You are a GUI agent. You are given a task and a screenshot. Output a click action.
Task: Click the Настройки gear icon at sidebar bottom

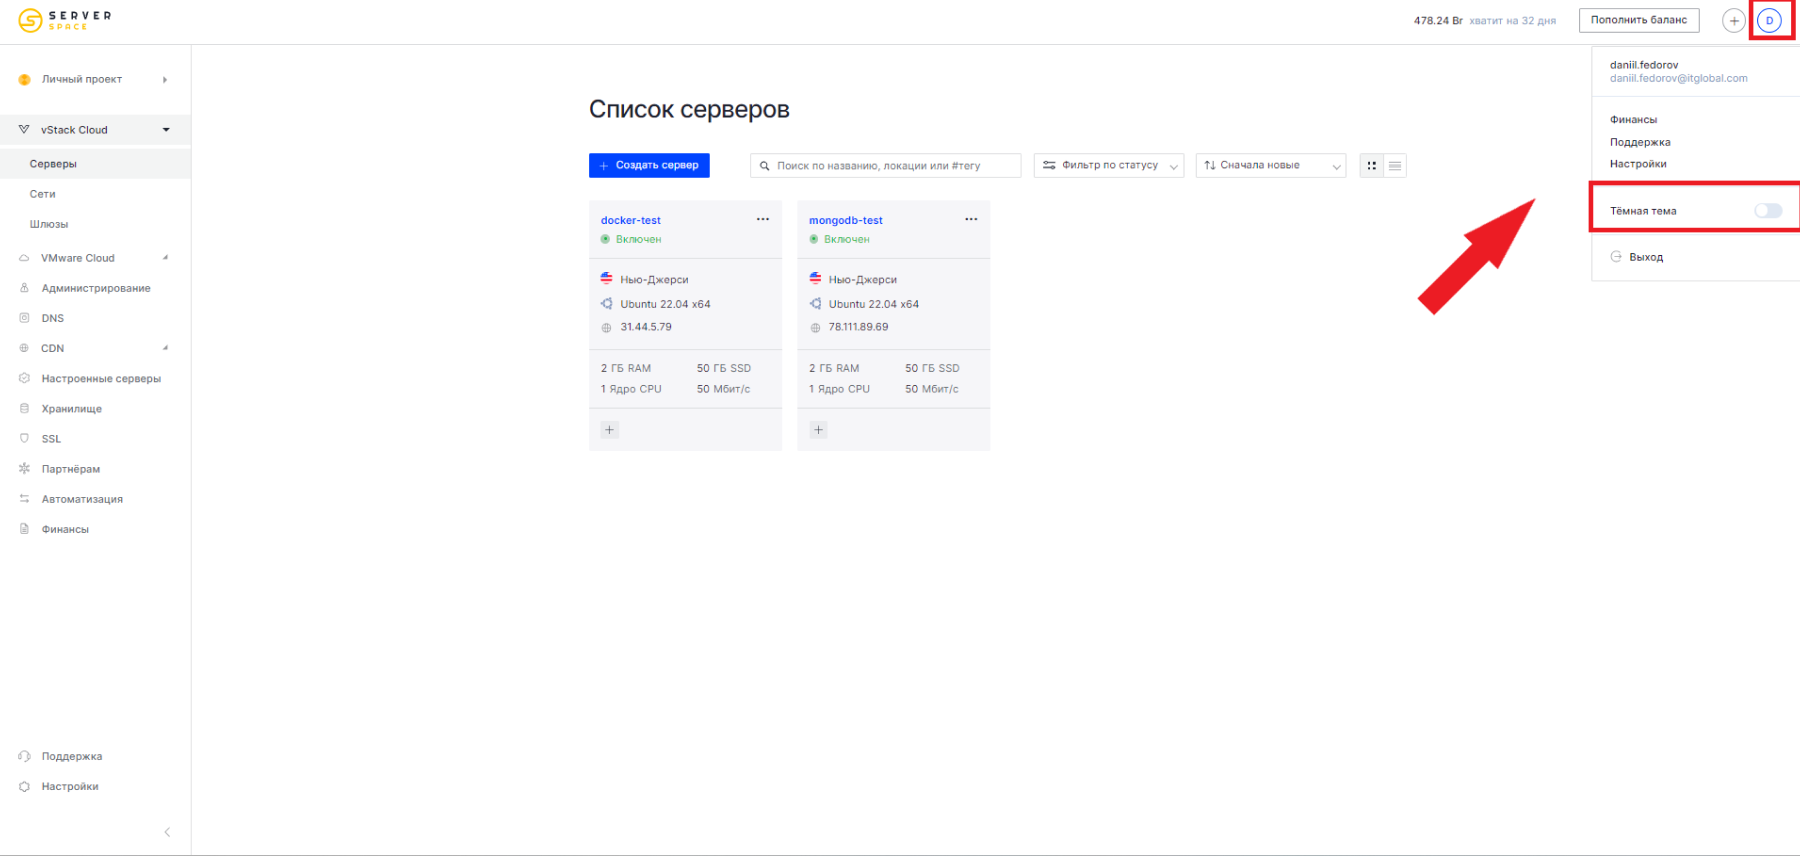(x=25, y=786)
